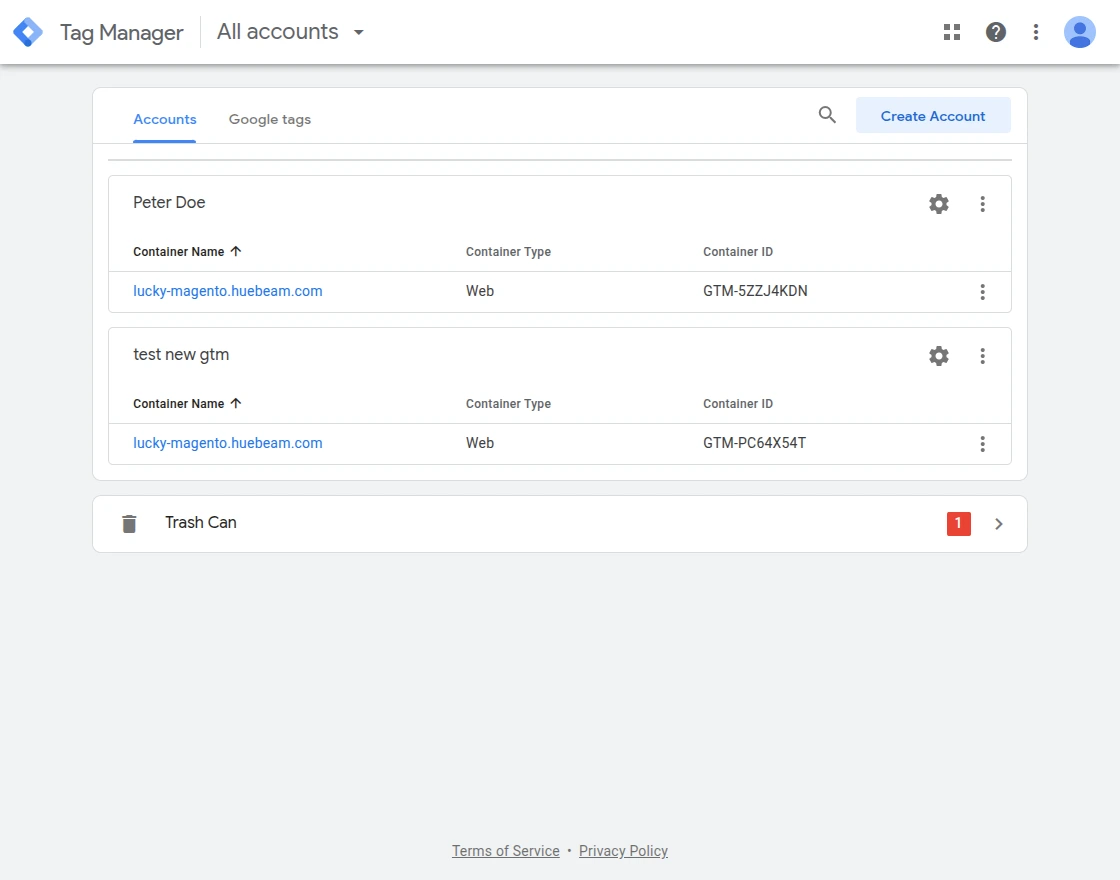The height and width of the screenshot is (880, 1120).
Task: Select the GTM-5ZZJ4KDN container ID text
Action: click(x=755, y=291)
